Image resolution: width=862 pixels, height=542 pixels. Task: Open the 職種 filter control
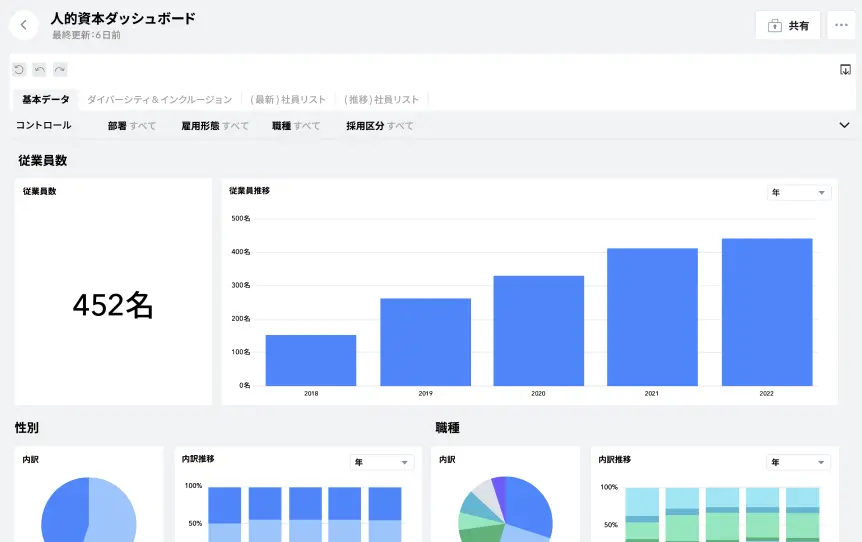coord(296,126)
